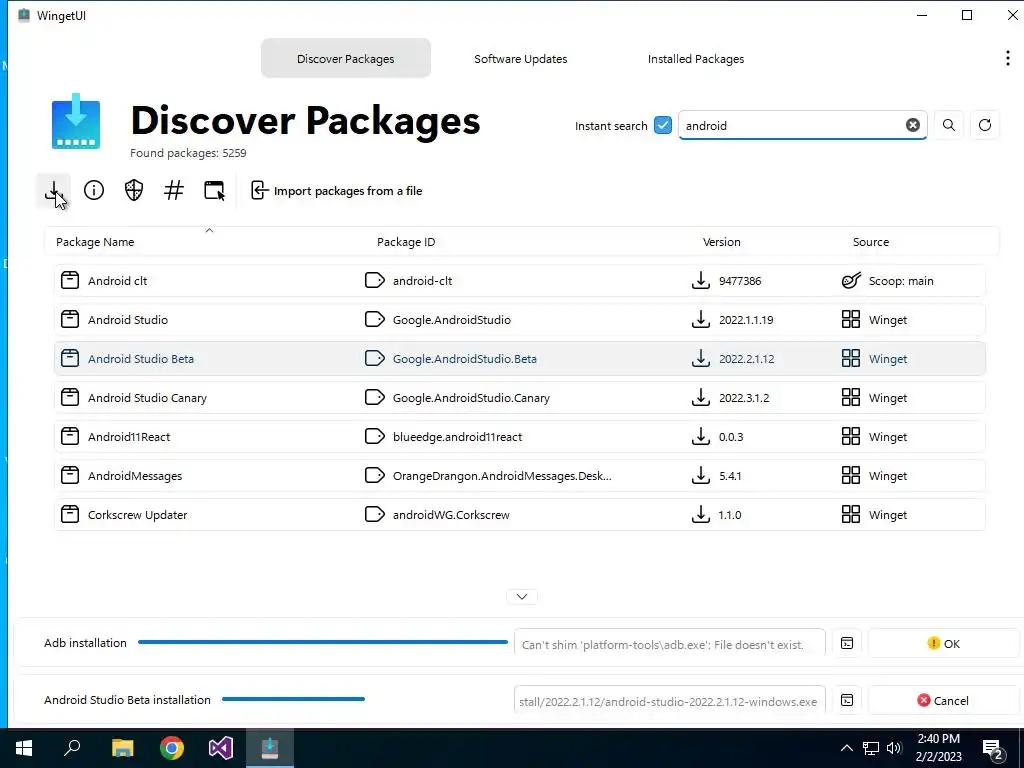Select the Android Studio Canary row
Viewport: 1024px width, 768px height.
click(520, 398)
